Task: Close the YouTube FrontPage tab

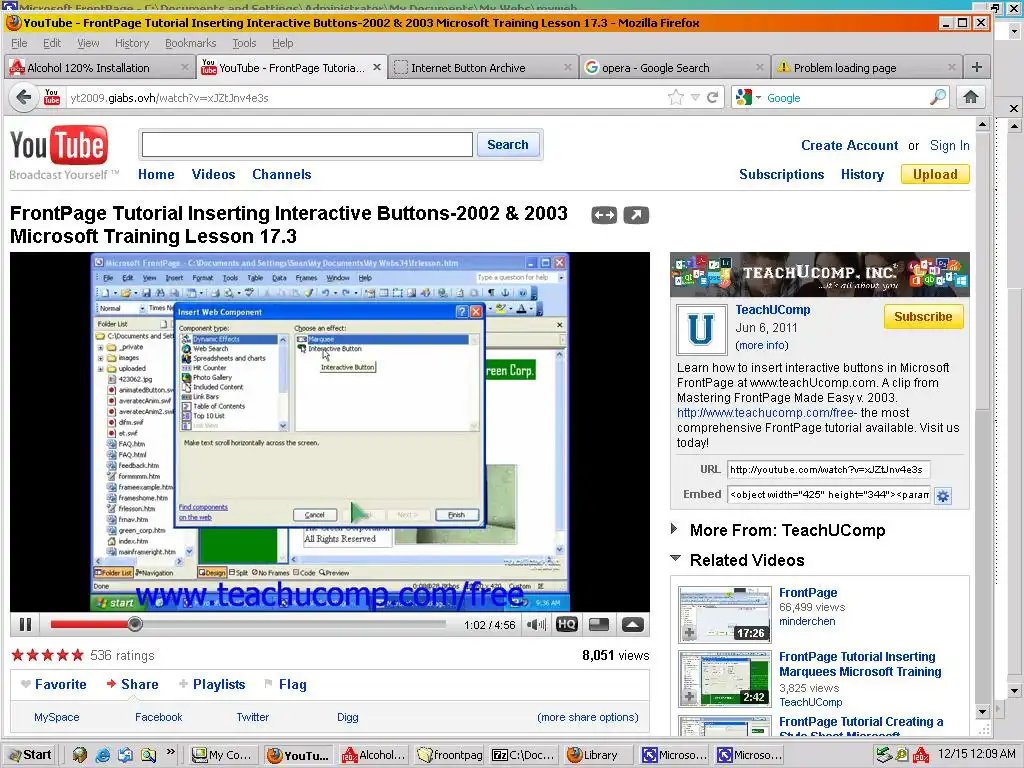Action: (x=377, y=67)
